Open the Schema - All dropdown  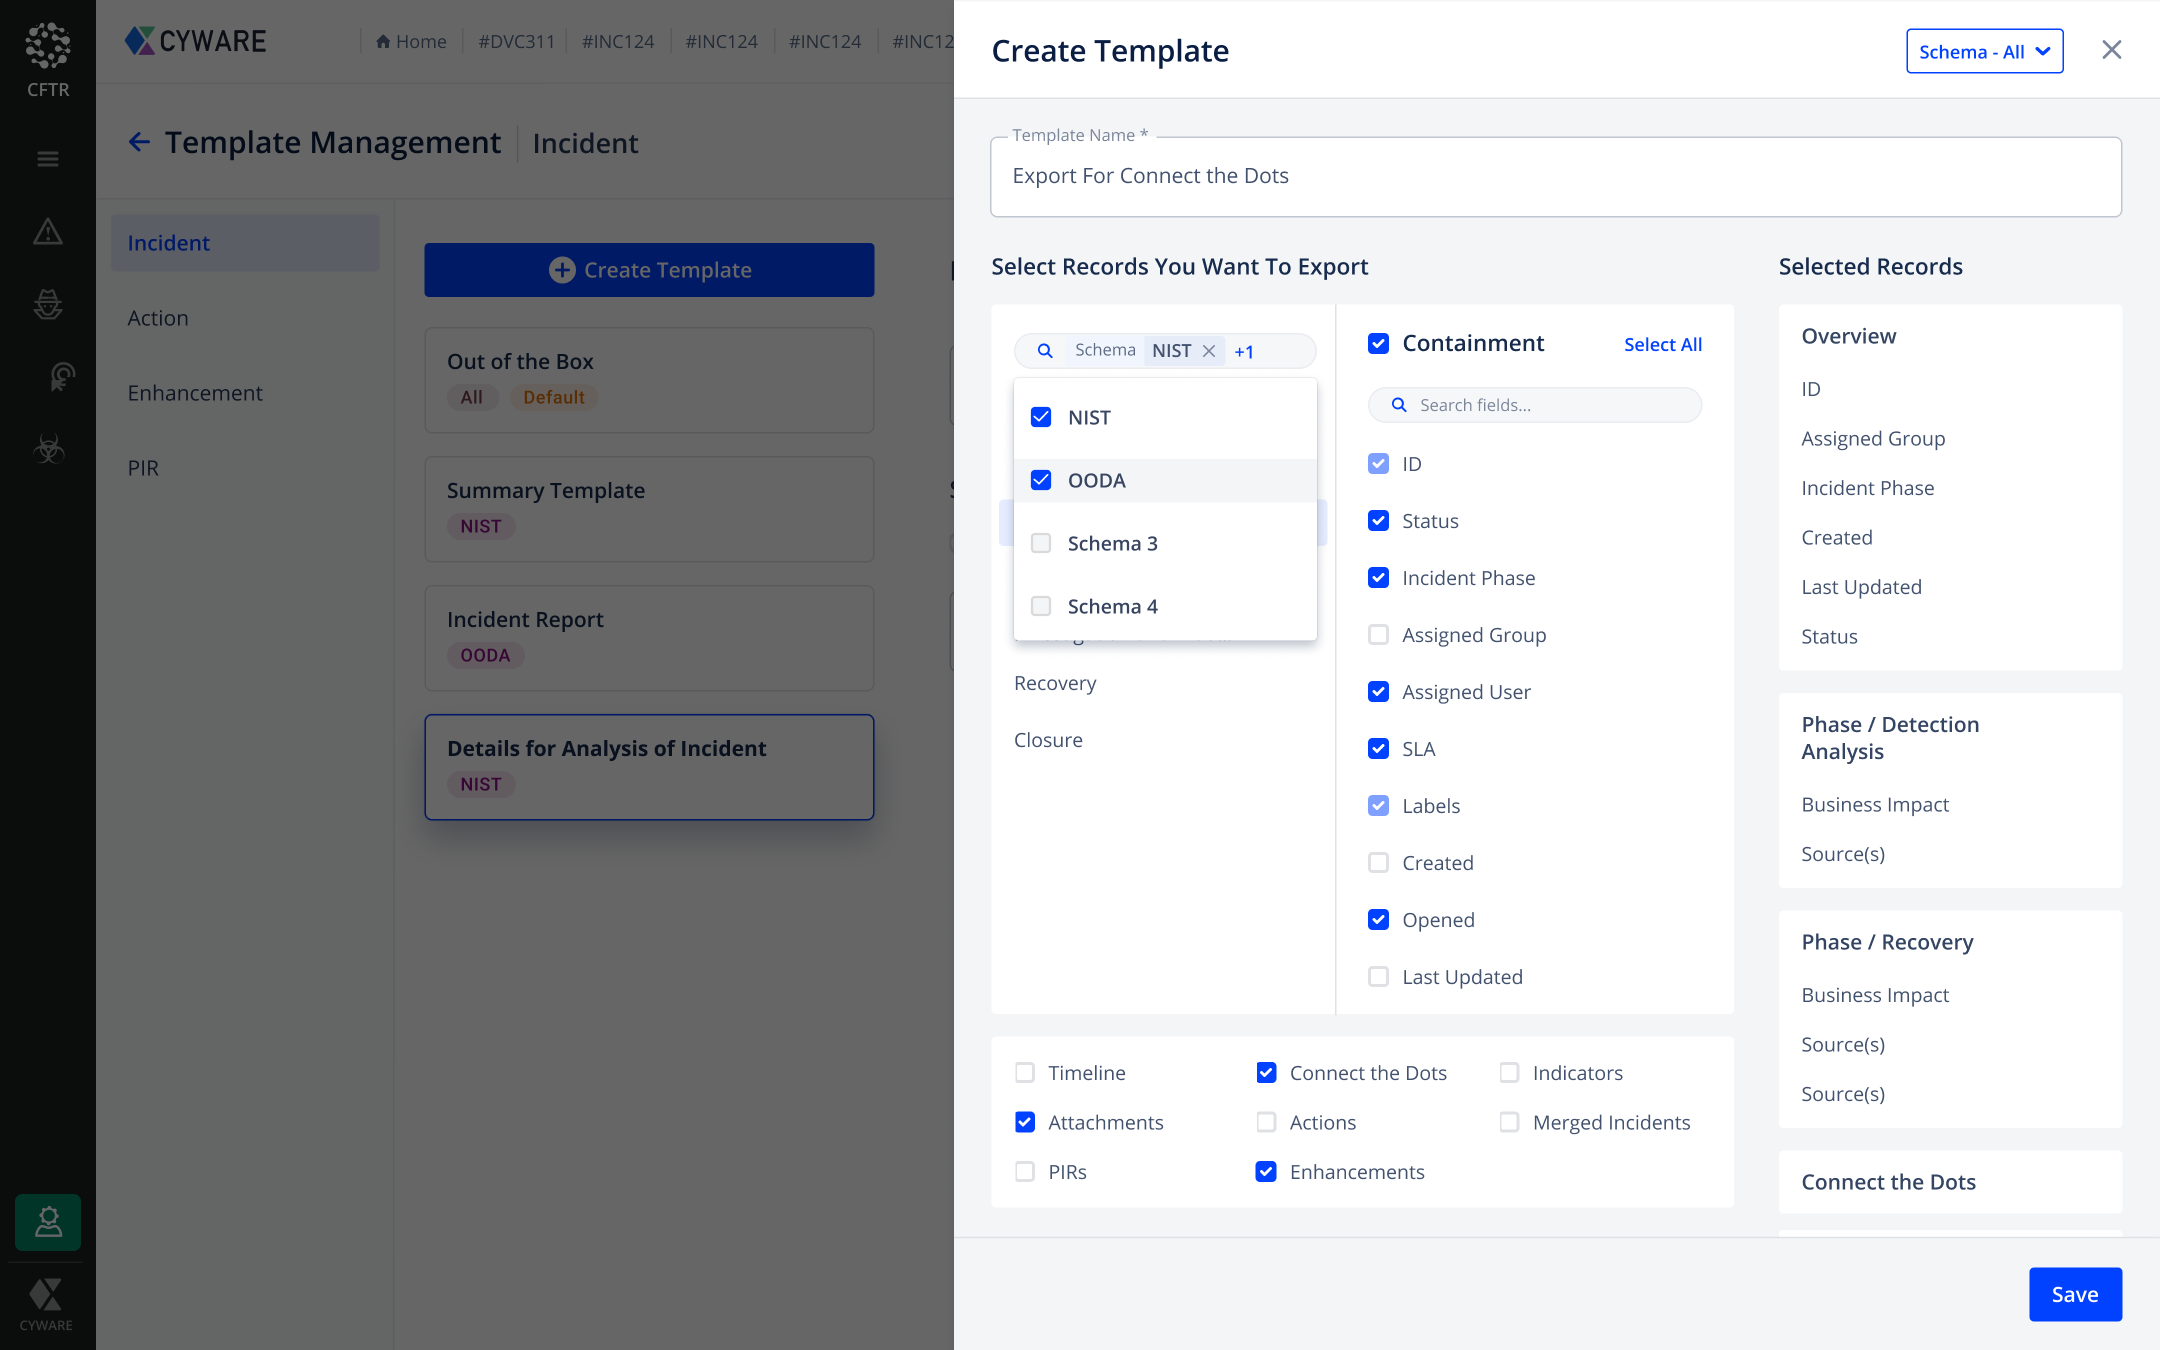(1984, 51)
